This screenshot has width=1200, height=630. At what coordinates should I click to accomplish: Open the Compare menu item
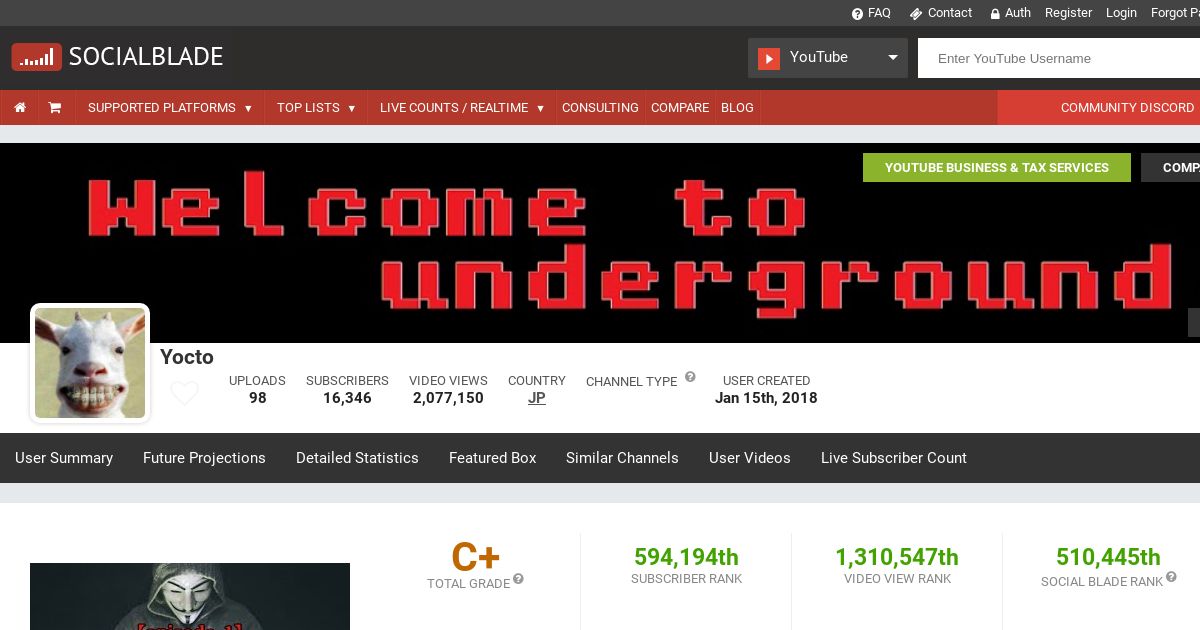[x=680, y=108]
